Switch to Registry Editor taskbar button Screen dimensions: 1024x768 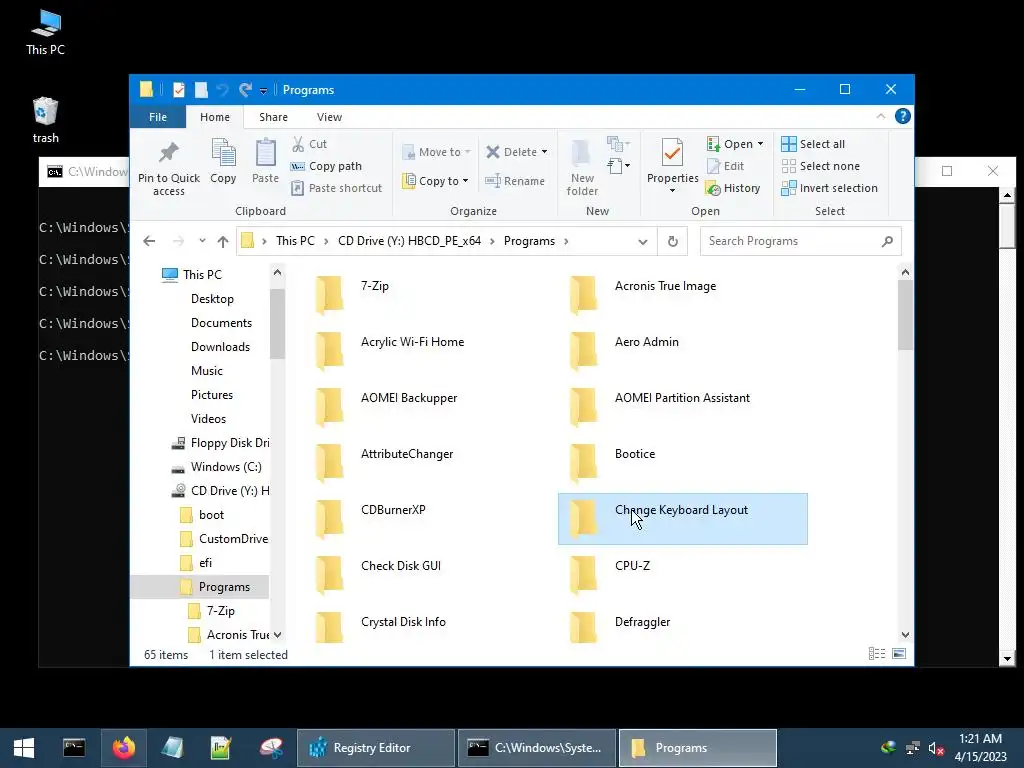(x=376, y=748)
